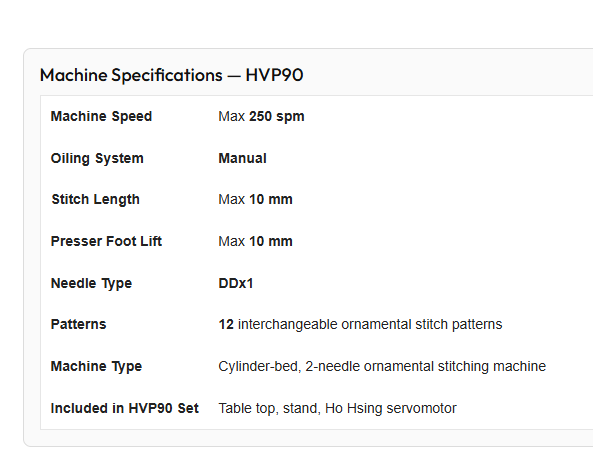Select the Machine Speed label
Image resolution: width=593 pixels, height=461 pixels.
click(101, 116)
